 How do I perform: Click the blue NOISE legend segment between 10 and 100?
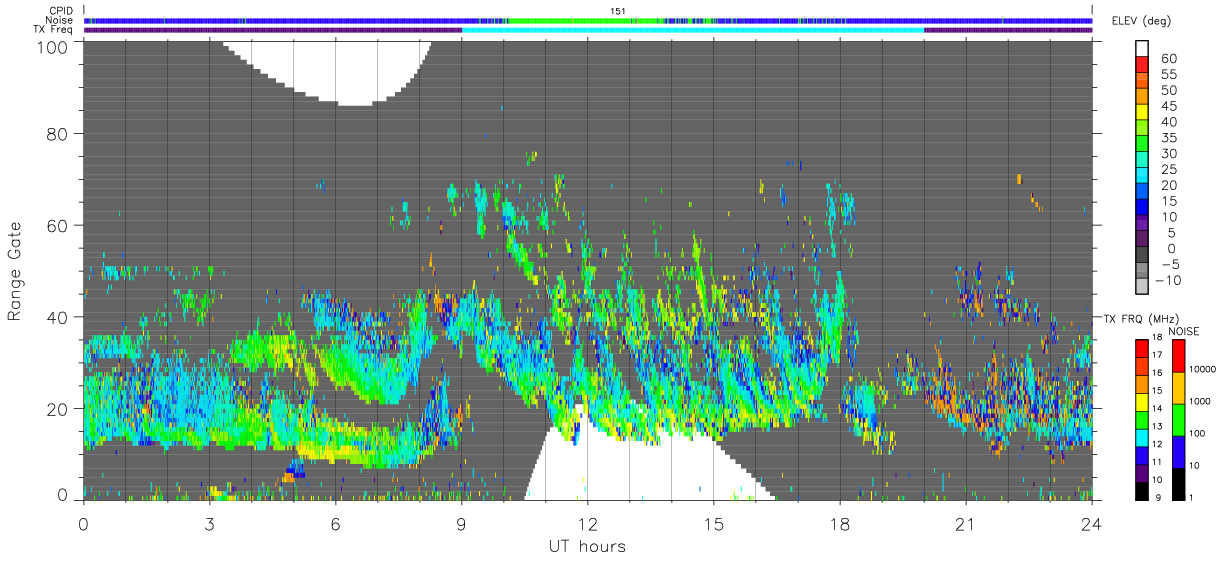(1178, 450)
